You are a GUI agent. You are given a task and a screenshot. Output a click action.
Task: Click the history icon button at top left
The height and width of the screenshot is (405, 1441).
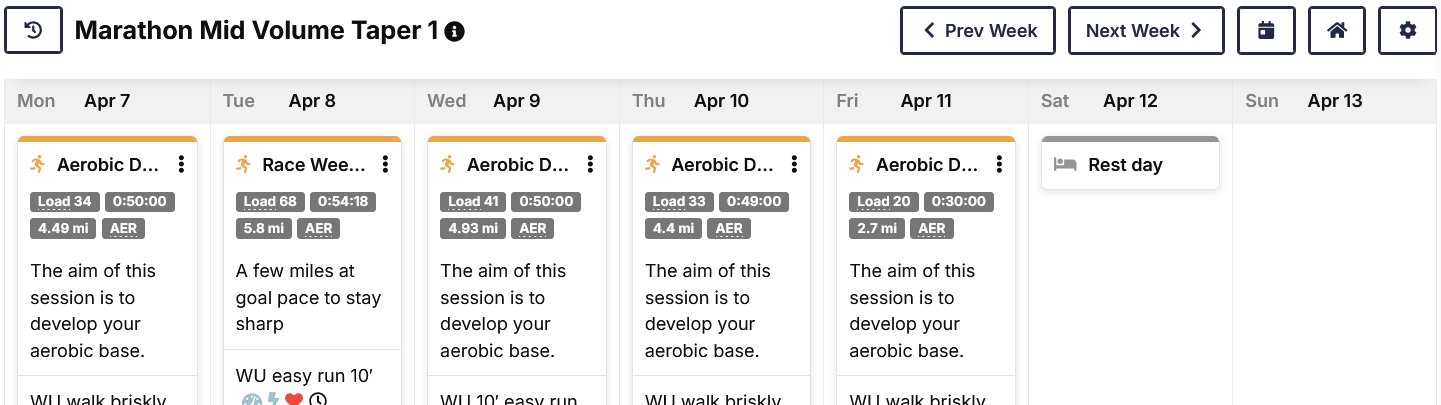coord(33,31)
